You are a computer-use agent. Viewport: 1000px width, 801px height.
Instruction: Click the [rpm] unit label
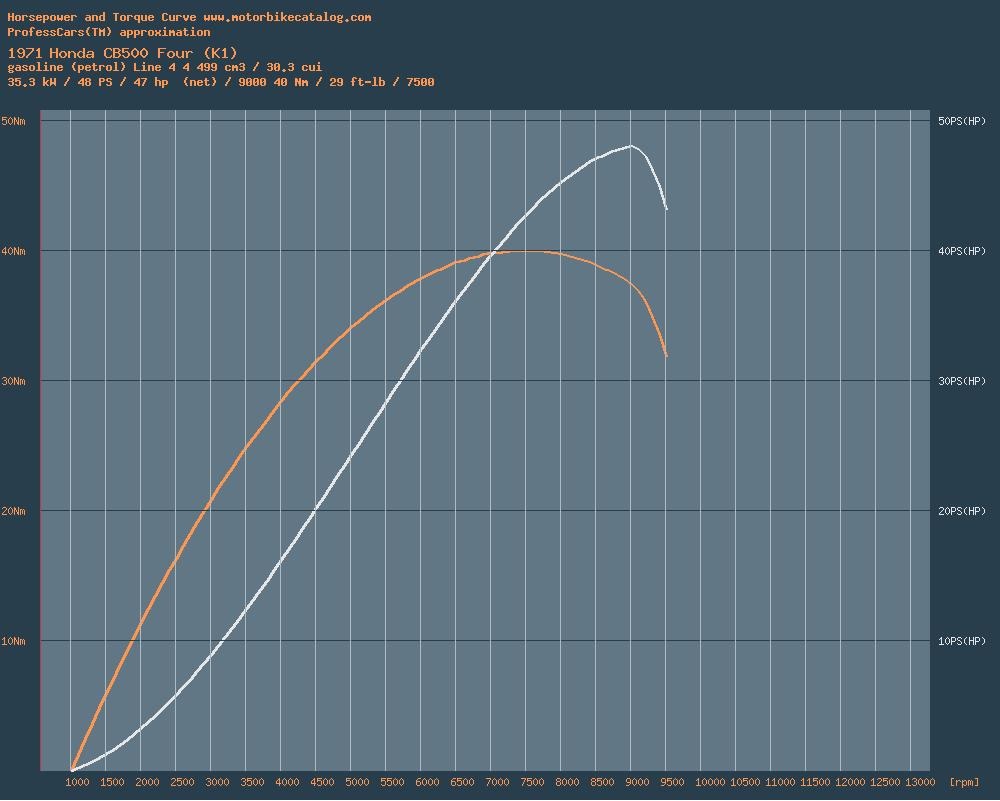964,782
